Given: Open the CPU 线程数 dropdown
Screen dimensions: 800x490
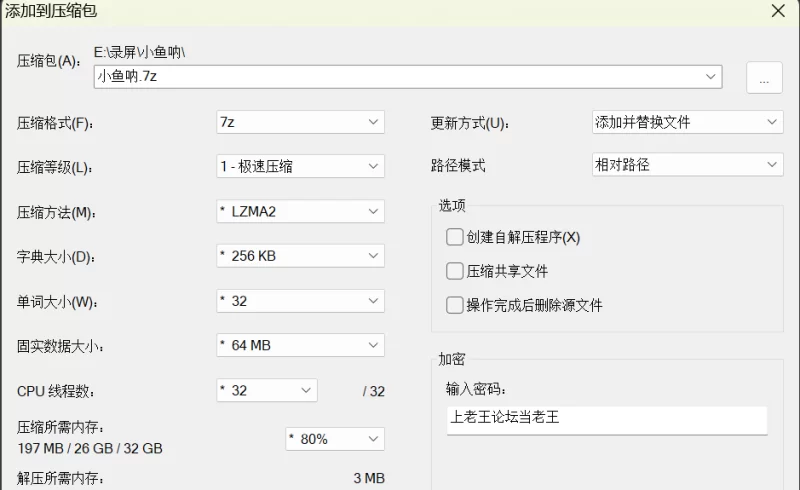Looking at the screenshot, I should pos(267,390).
